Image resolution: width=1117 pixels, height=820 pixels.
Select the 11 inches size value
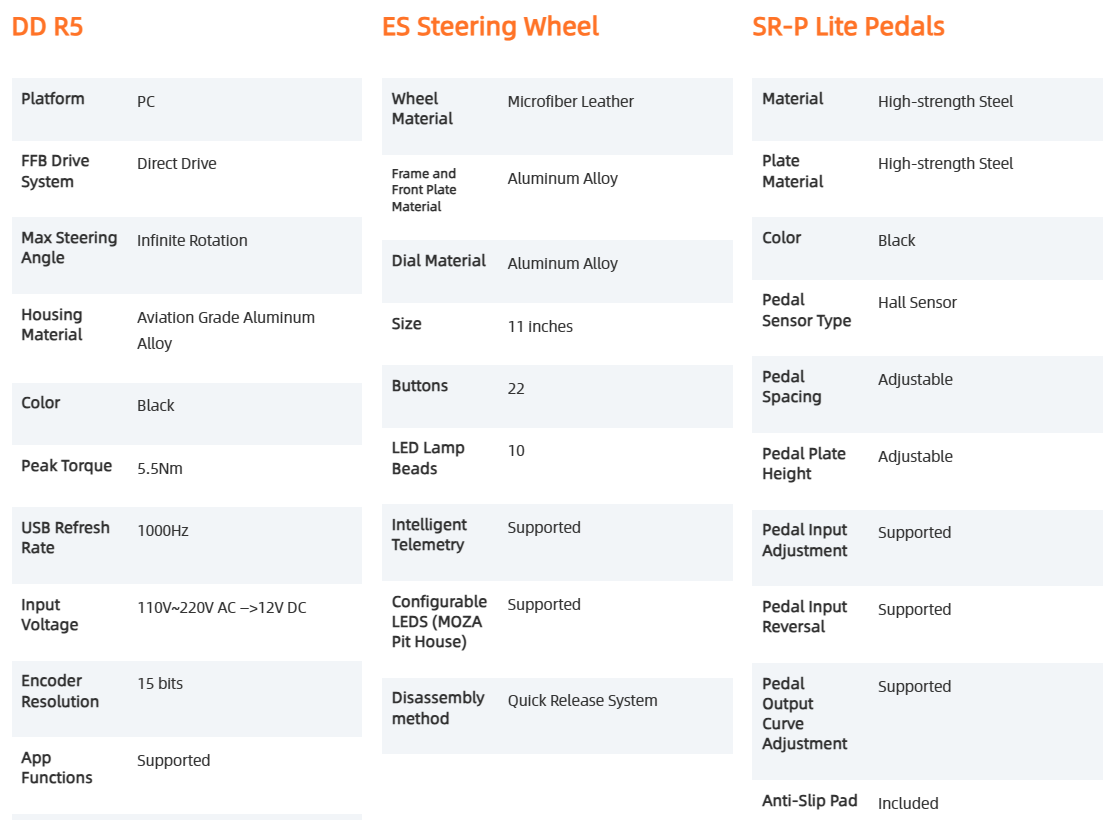coord(540,326)
